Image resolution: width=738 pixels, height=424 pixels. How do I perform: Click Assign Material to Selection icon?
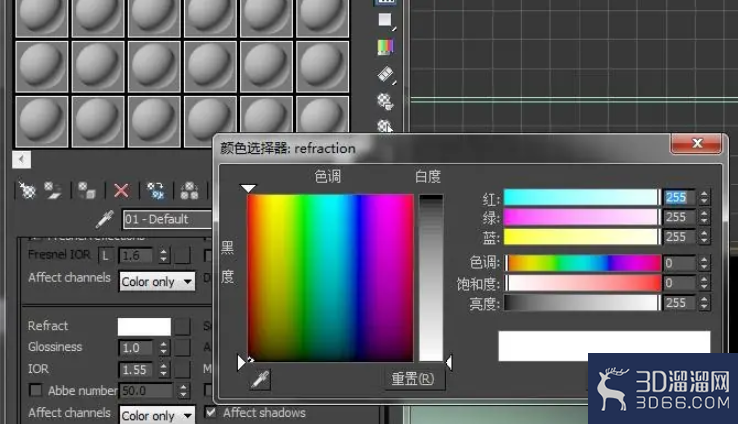click(x=87, y=191)
